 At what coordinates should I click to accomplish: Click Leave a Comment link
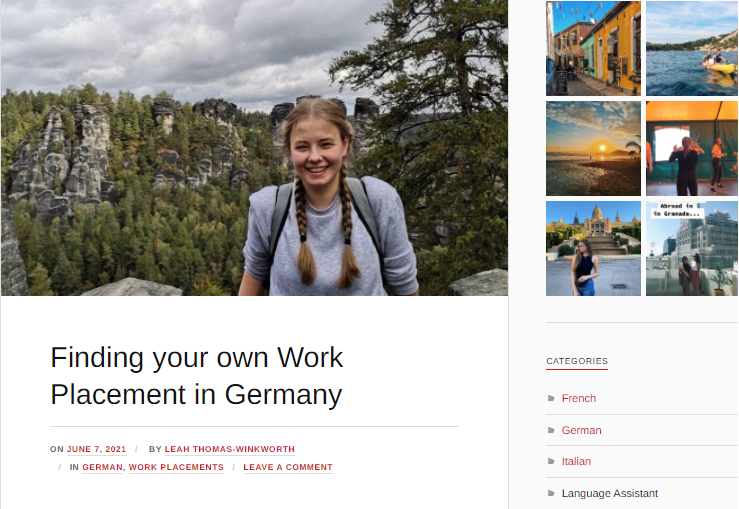[288, 467]
